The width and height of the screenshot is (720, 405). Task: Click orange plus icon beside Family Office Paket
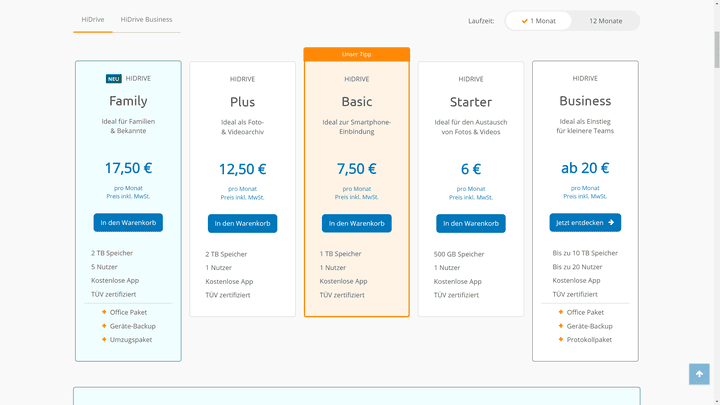point(104,312)
